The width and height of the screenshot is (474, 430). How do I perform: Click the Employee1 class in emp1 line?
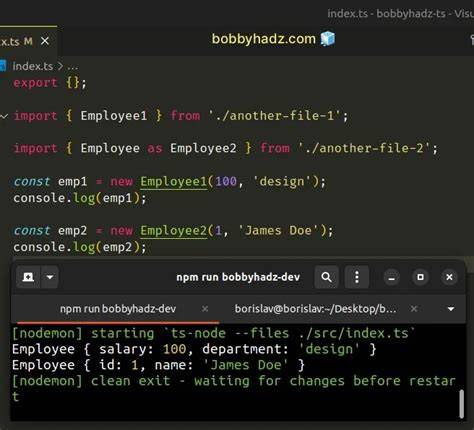(173, 182)
